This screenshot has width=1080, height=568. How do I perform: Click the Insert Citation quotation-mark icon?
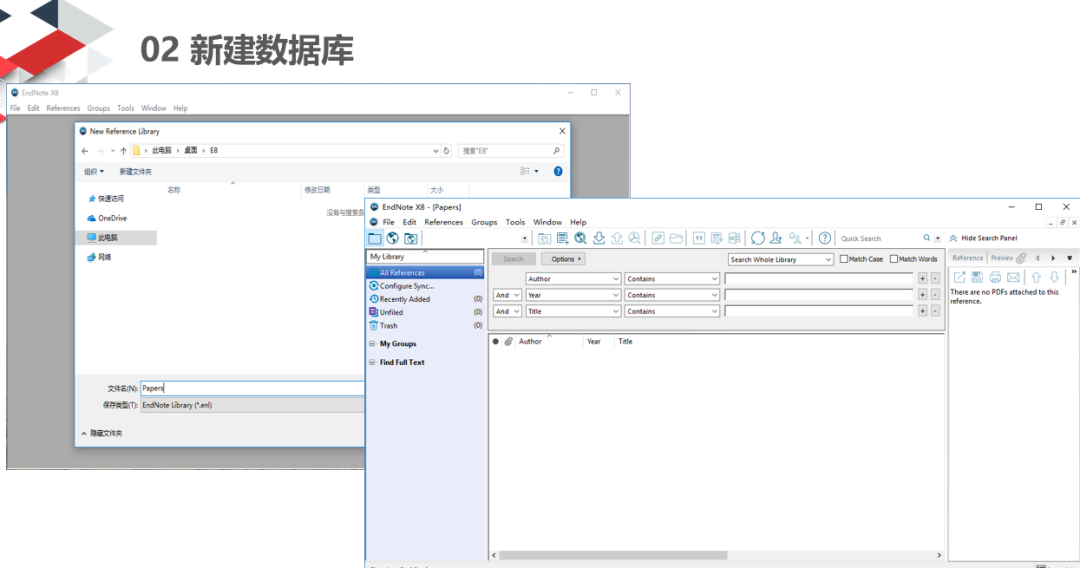point(698,238)
